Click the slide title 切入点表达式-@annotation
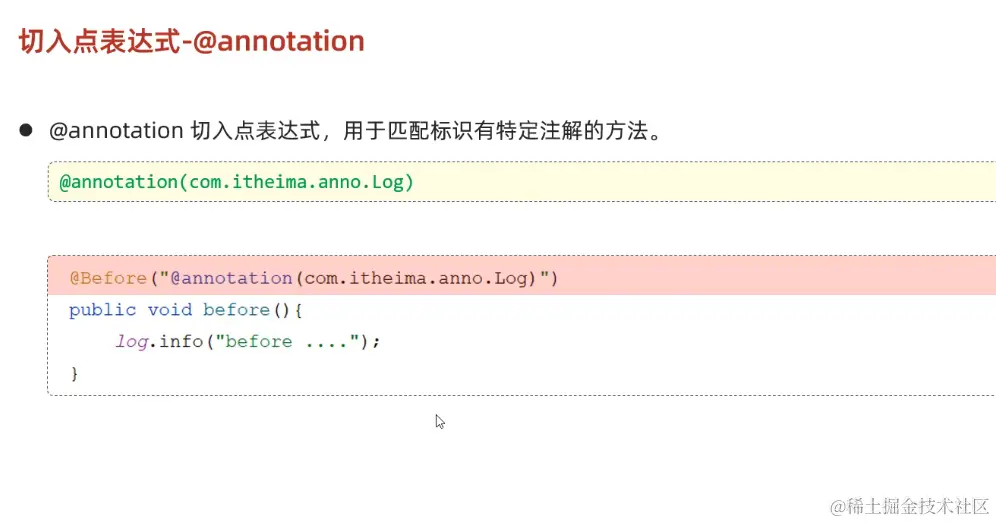 pyautogui.click(x=191, y=41)
